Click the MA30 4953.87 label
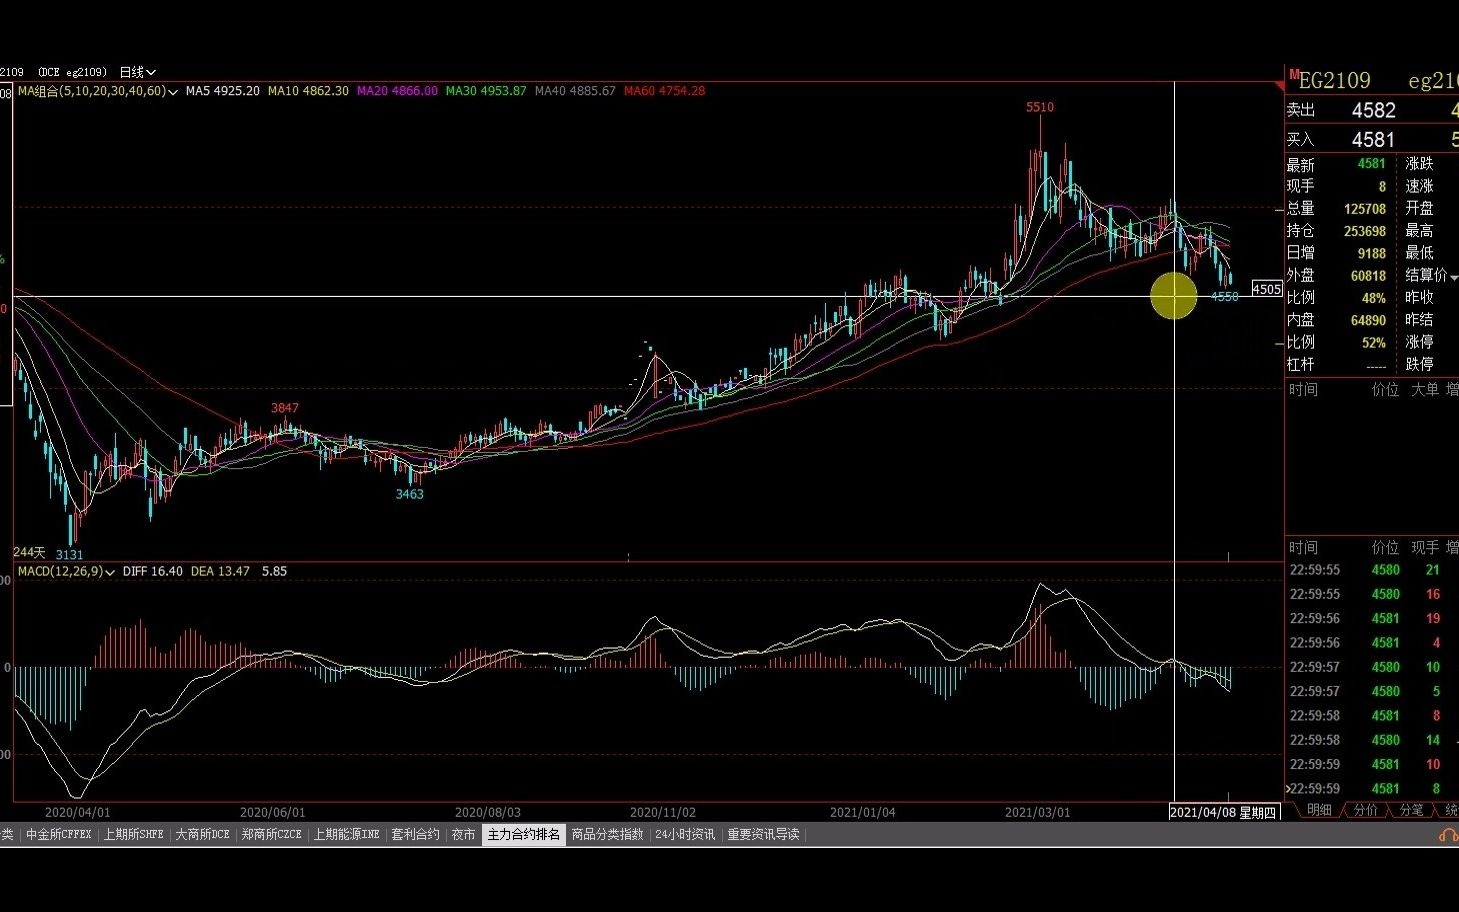The width and height of the screenshot is (1459, 912). pos(486,91)
